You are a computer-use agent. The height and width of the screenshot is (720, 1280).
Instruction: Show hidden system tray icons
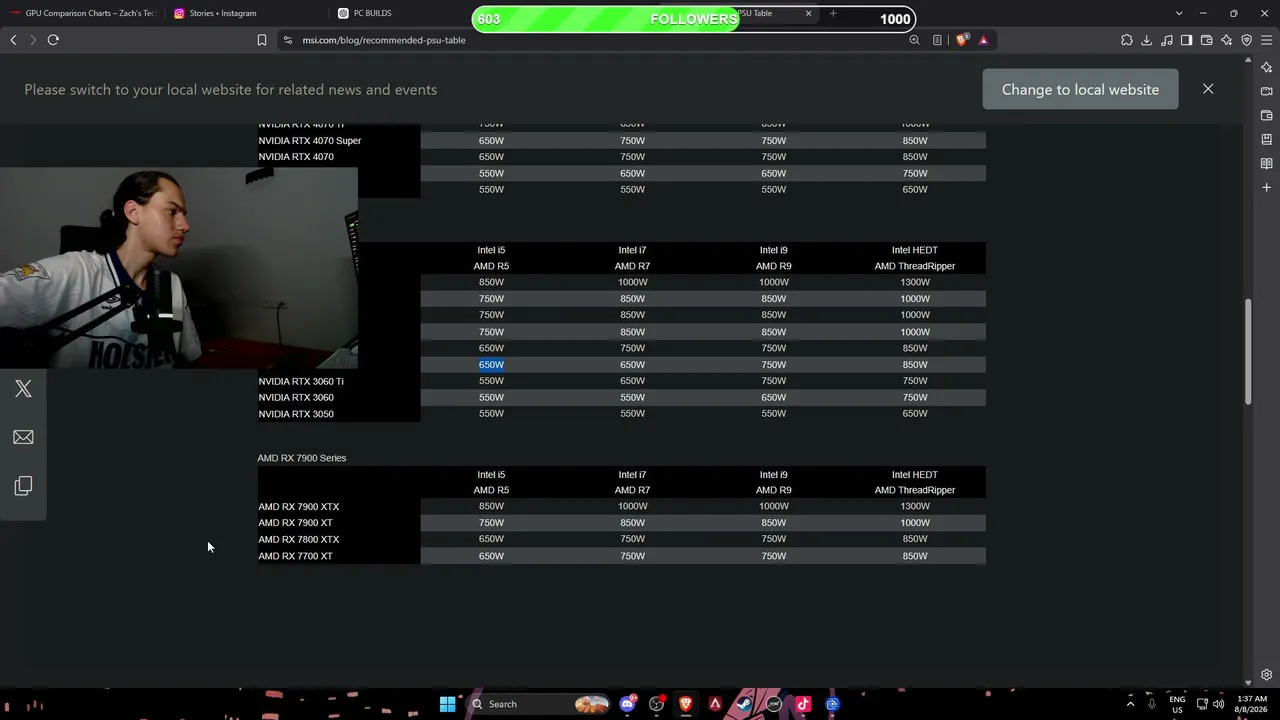coord(1131,704)
